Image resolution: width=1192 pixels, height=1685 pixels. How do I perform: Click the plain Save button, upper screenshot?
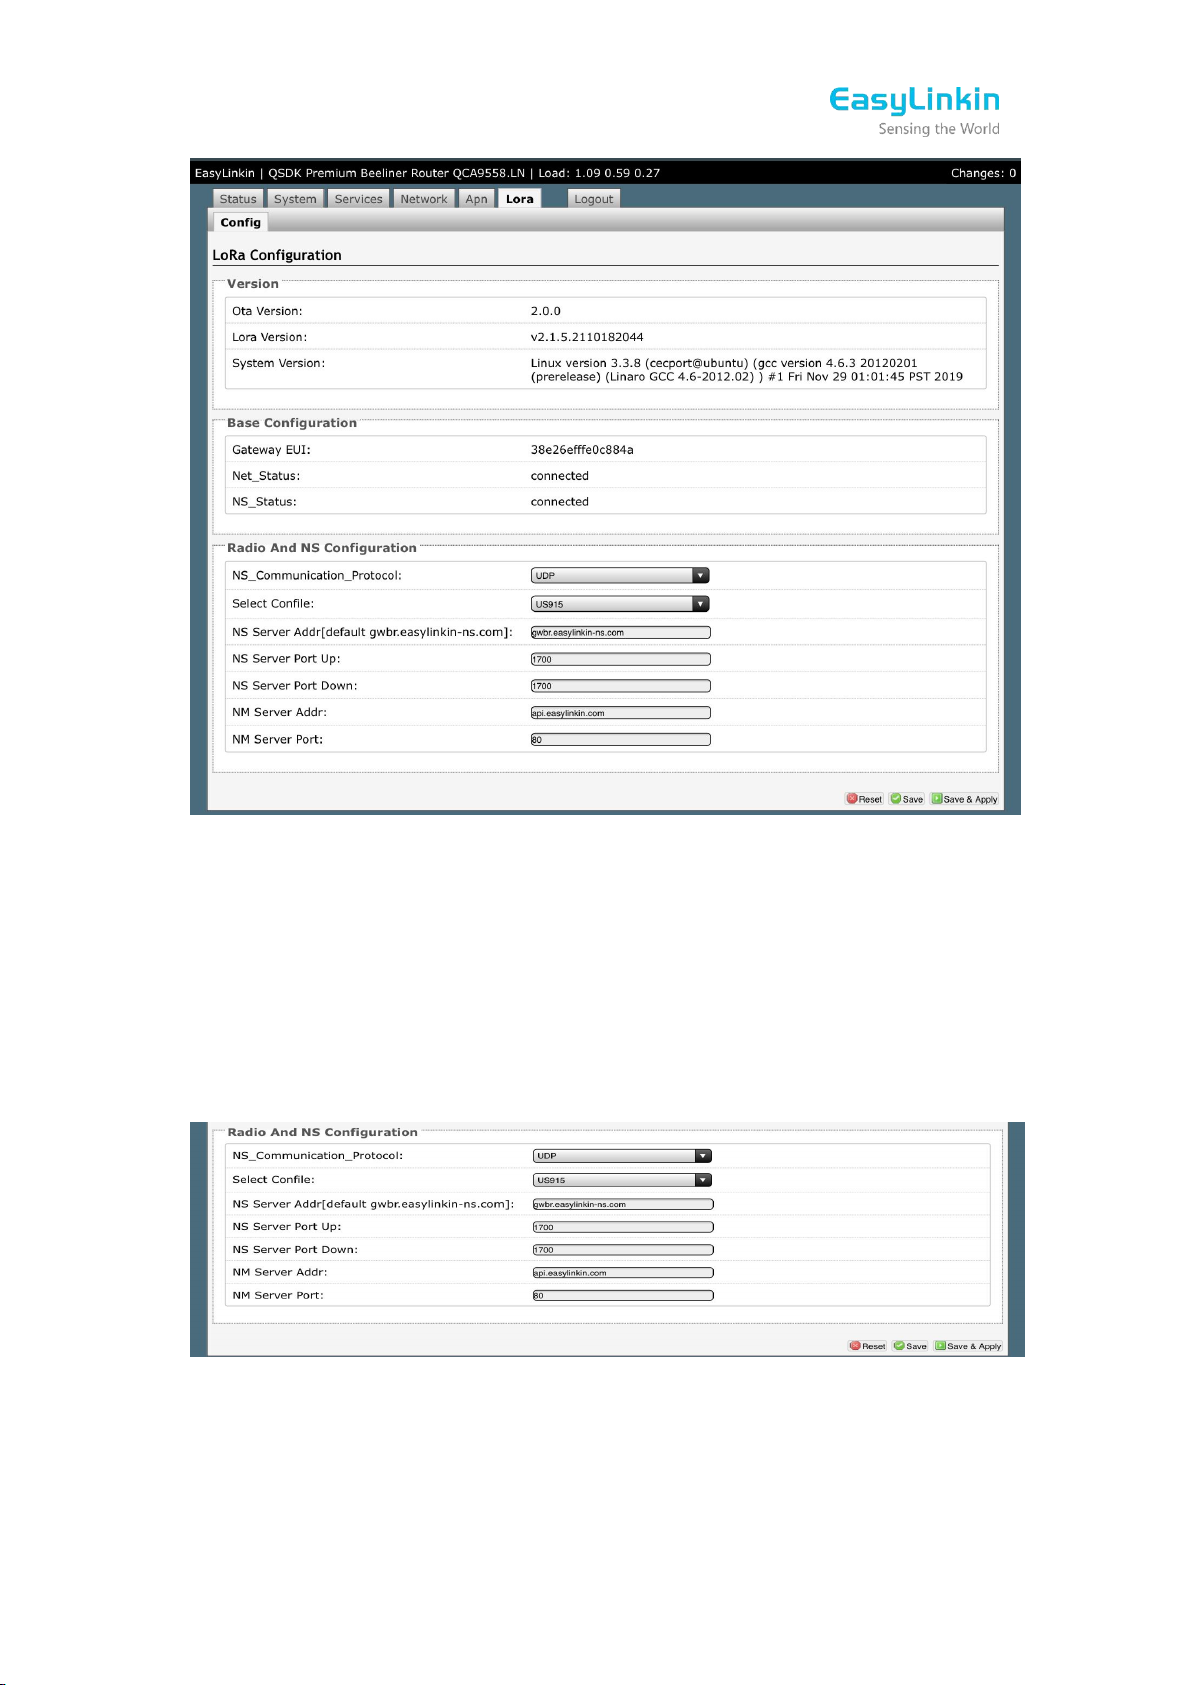(x=907, y=799)
